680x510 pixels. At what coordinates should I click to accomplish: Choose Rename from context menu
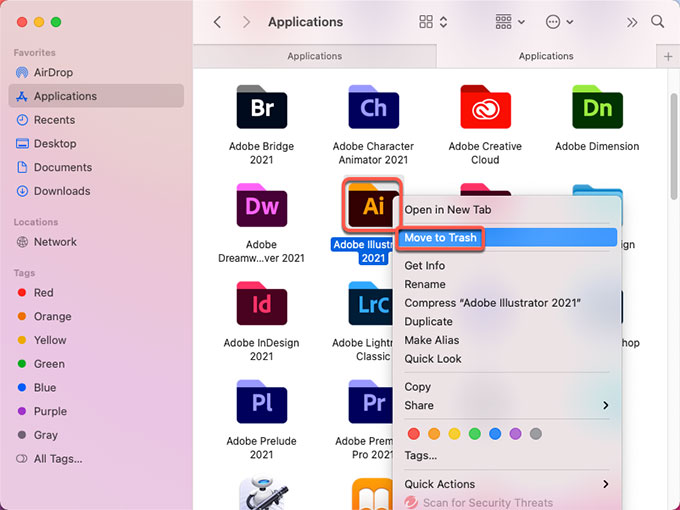507,284
